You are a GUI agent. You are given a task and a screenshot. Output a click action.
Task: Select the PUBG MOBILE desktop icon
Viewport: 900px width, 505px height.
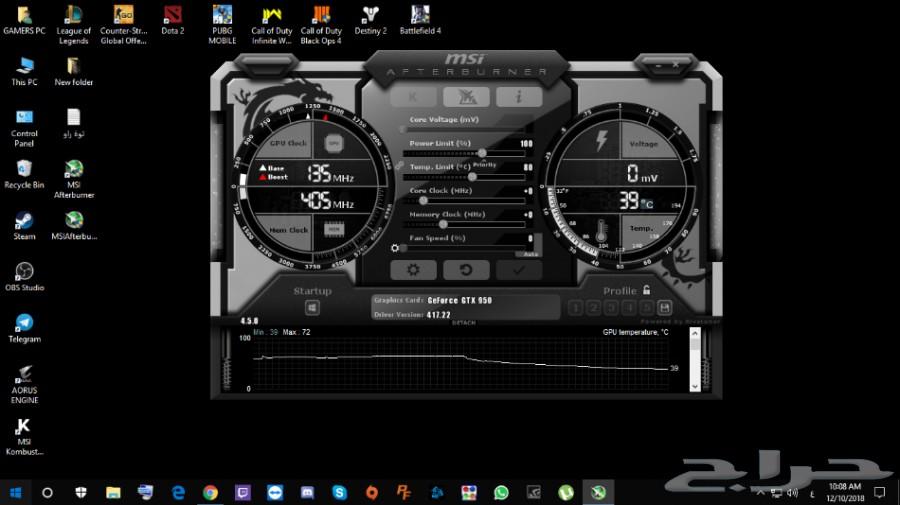click(x=222, y=25)
